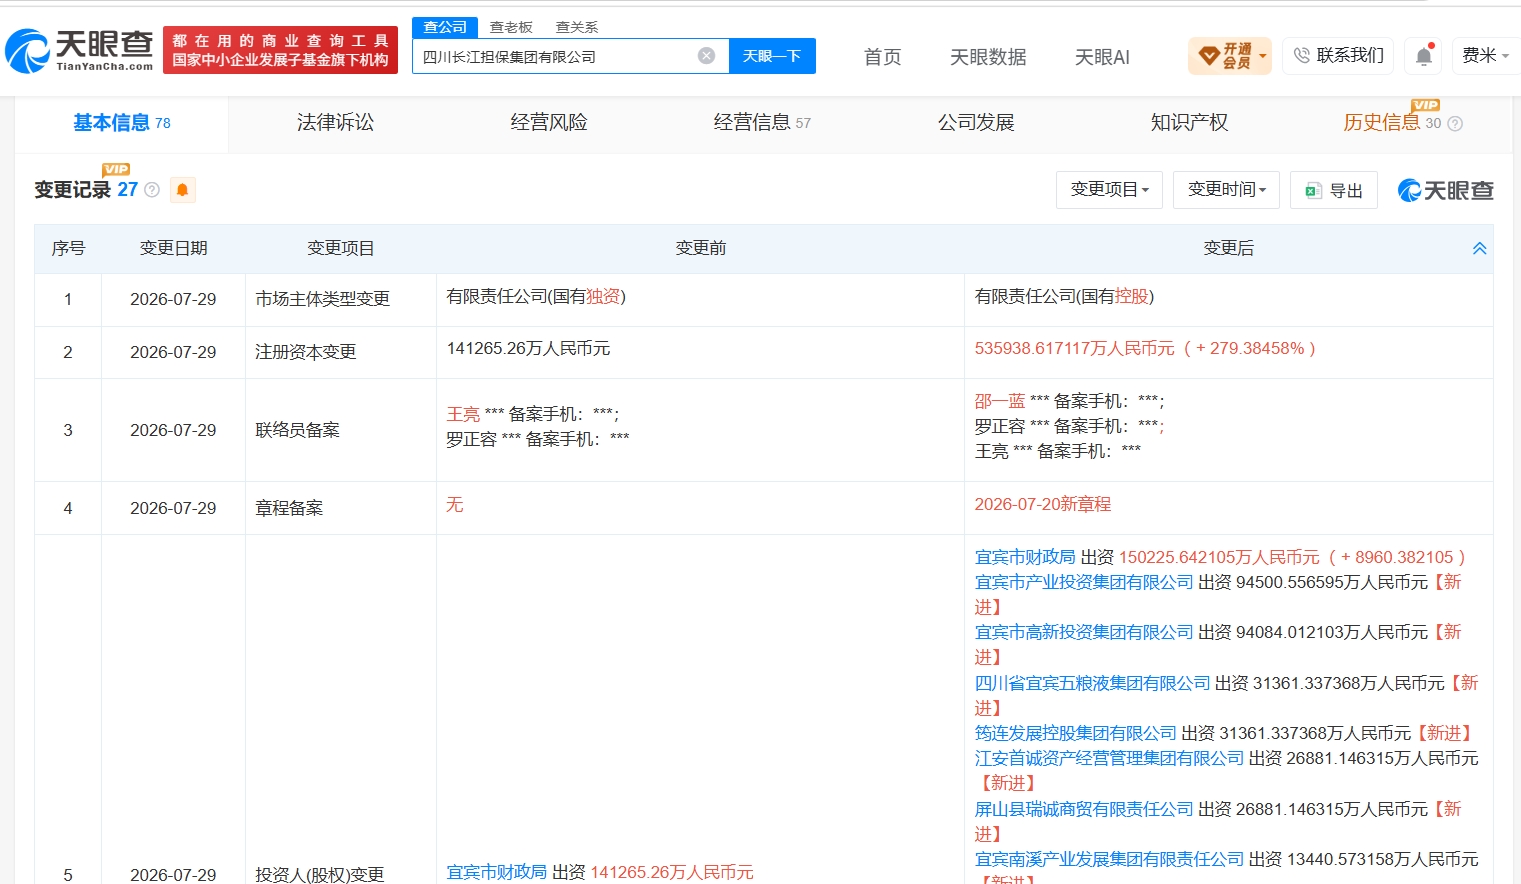Viewport: 1521px width, 884px height.
Task: Click help question mark next to 变更记录 27
Action: click(152, 190)
